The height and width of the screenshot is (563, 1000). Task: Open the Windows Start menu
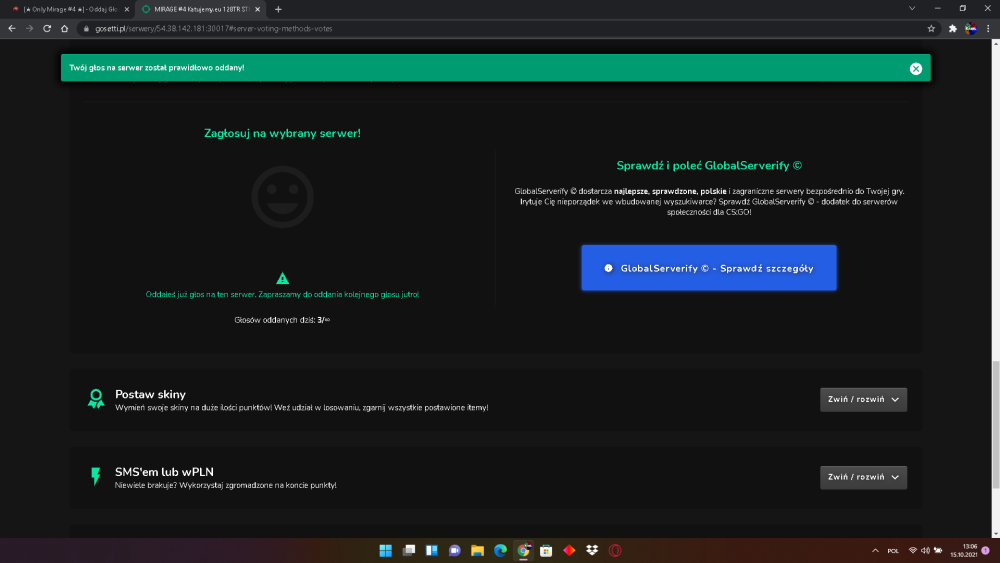[385, 550]
